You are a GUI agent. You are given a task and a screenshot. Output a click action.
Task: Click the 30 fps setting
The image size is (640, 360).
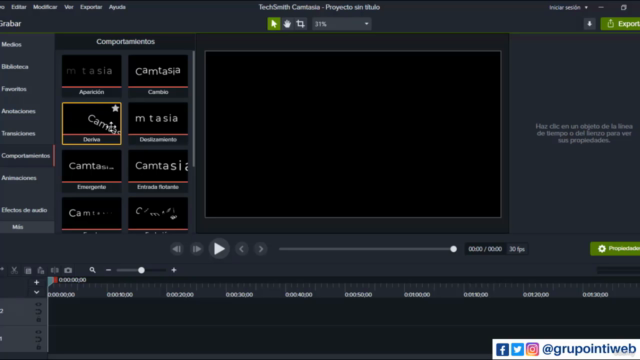coord(517,249)
